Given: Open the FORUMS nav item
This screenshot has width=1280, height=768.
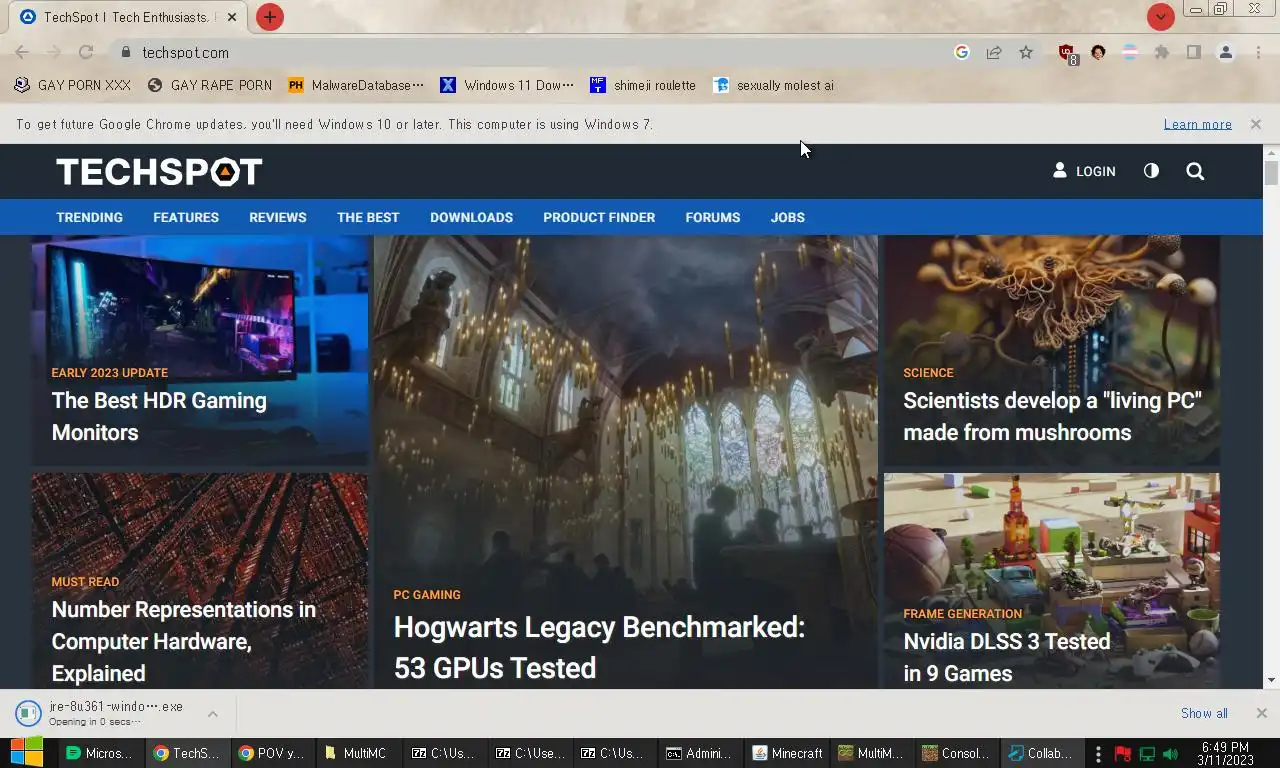Looking at the screenshot, I should point(713,217).
